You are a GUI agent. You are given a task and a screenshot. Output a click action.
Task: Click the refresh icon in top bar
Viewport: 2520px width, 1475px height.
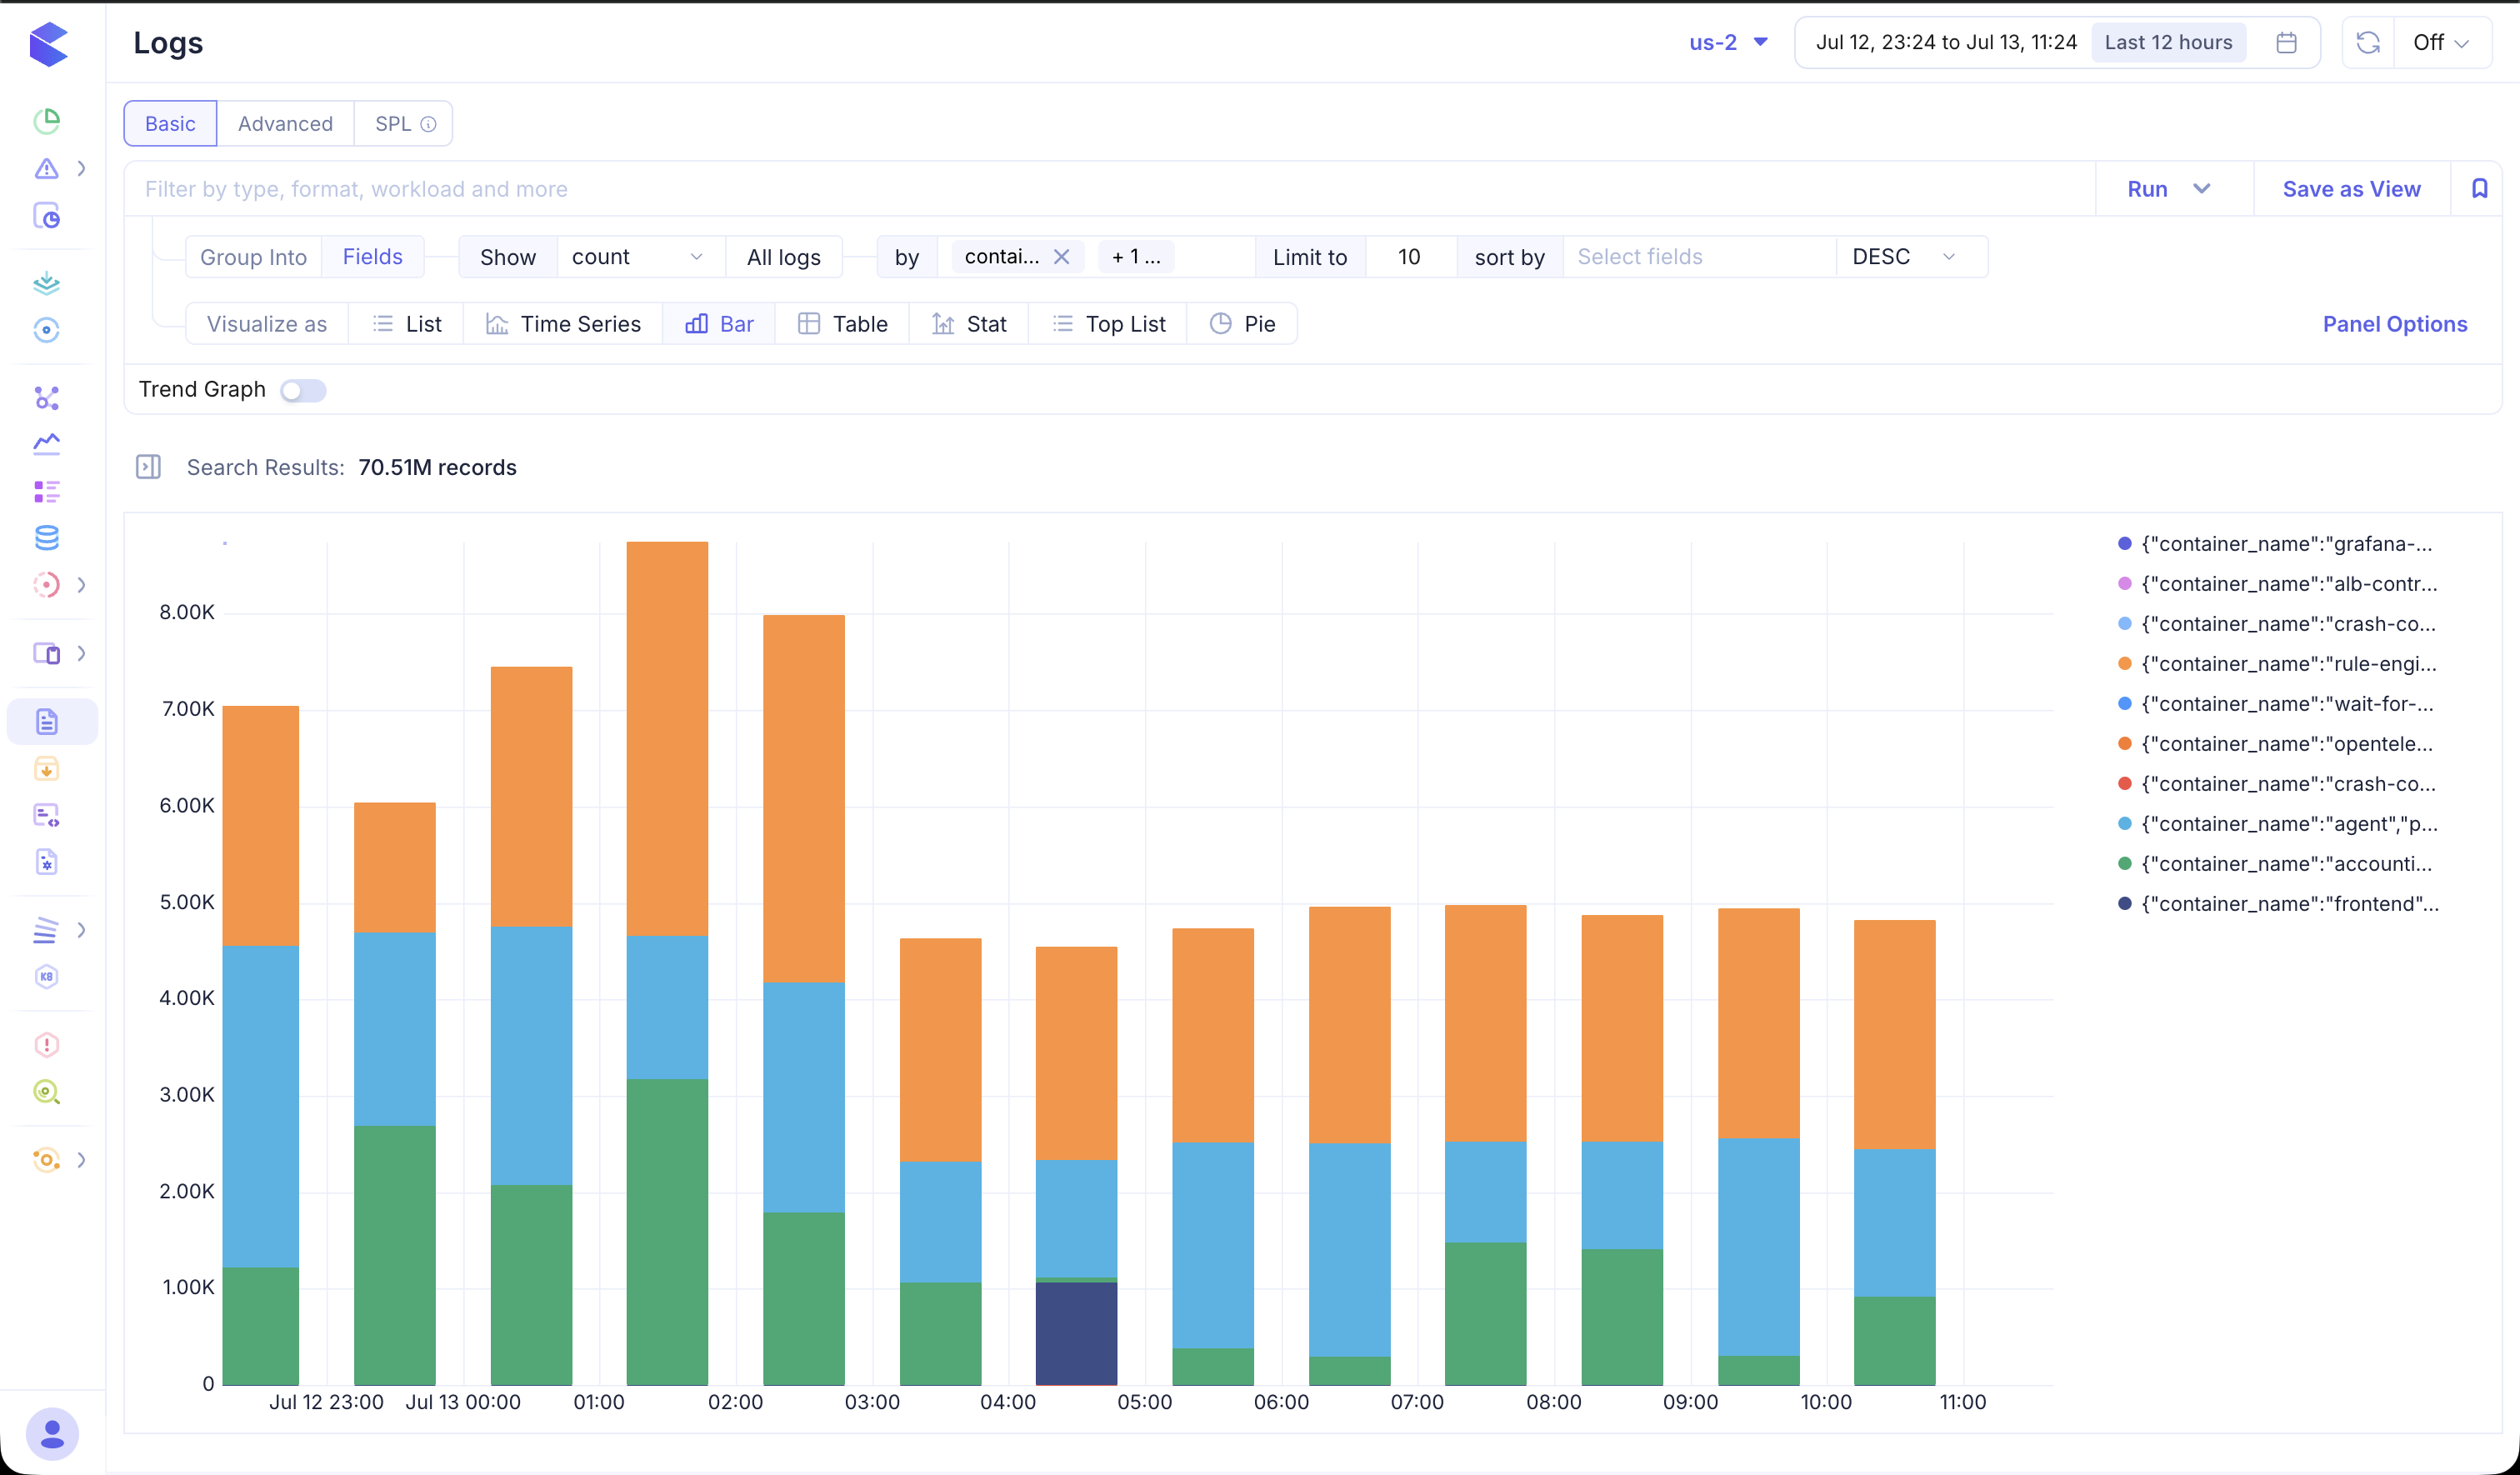(2367, 43)
